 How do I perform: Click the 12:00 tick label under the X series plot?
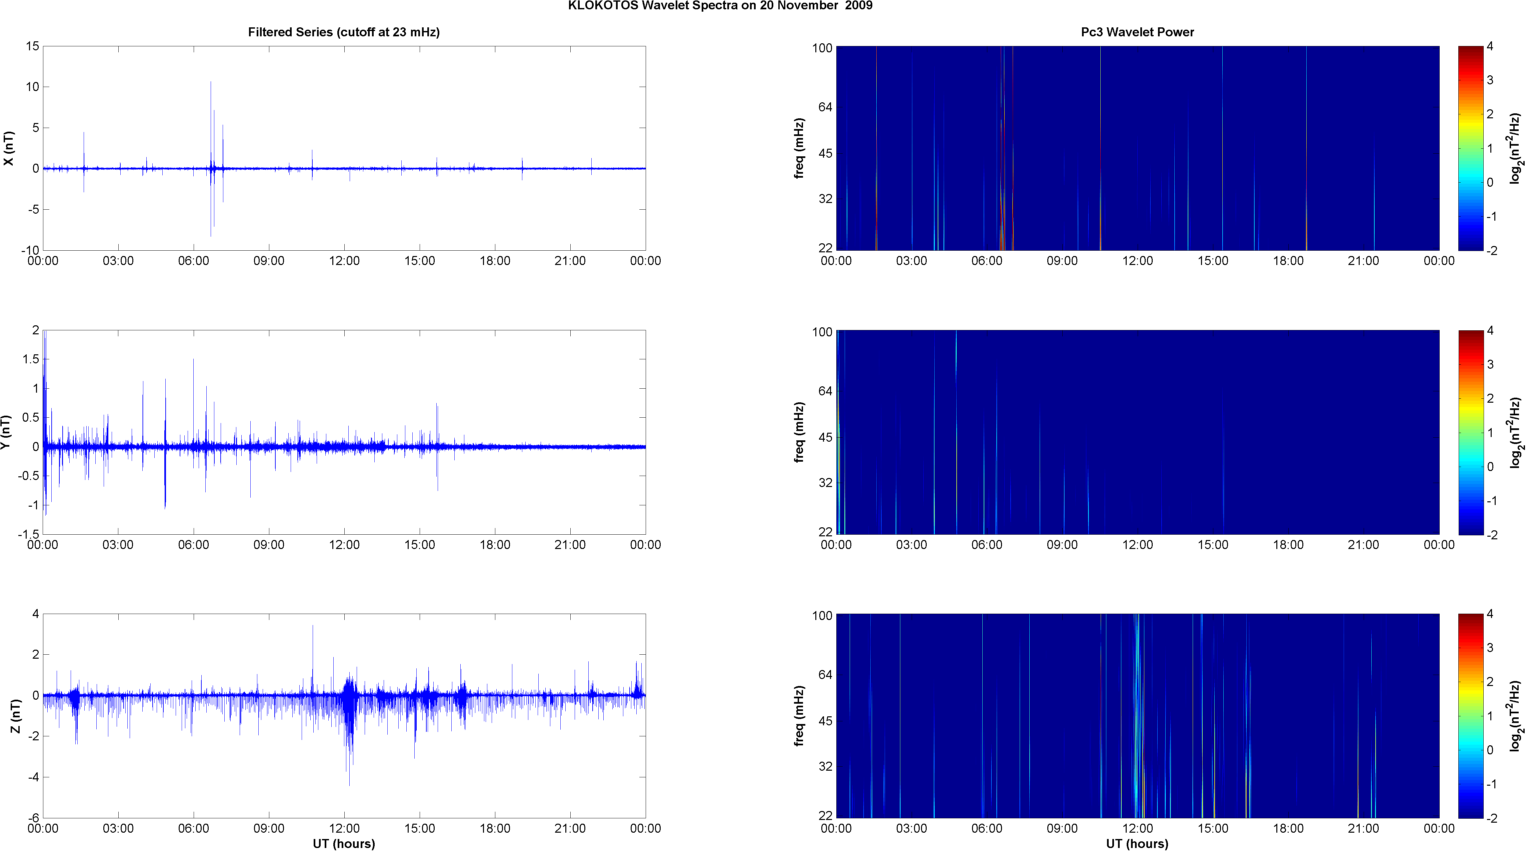(x=344, y=261)
